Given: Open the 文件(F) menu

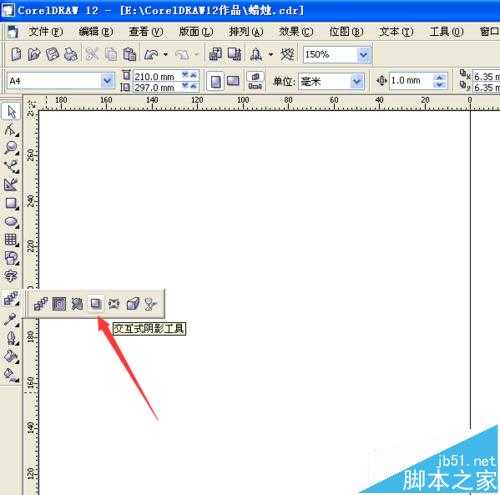Looking at the screenshot, I should tap(46, 32).
